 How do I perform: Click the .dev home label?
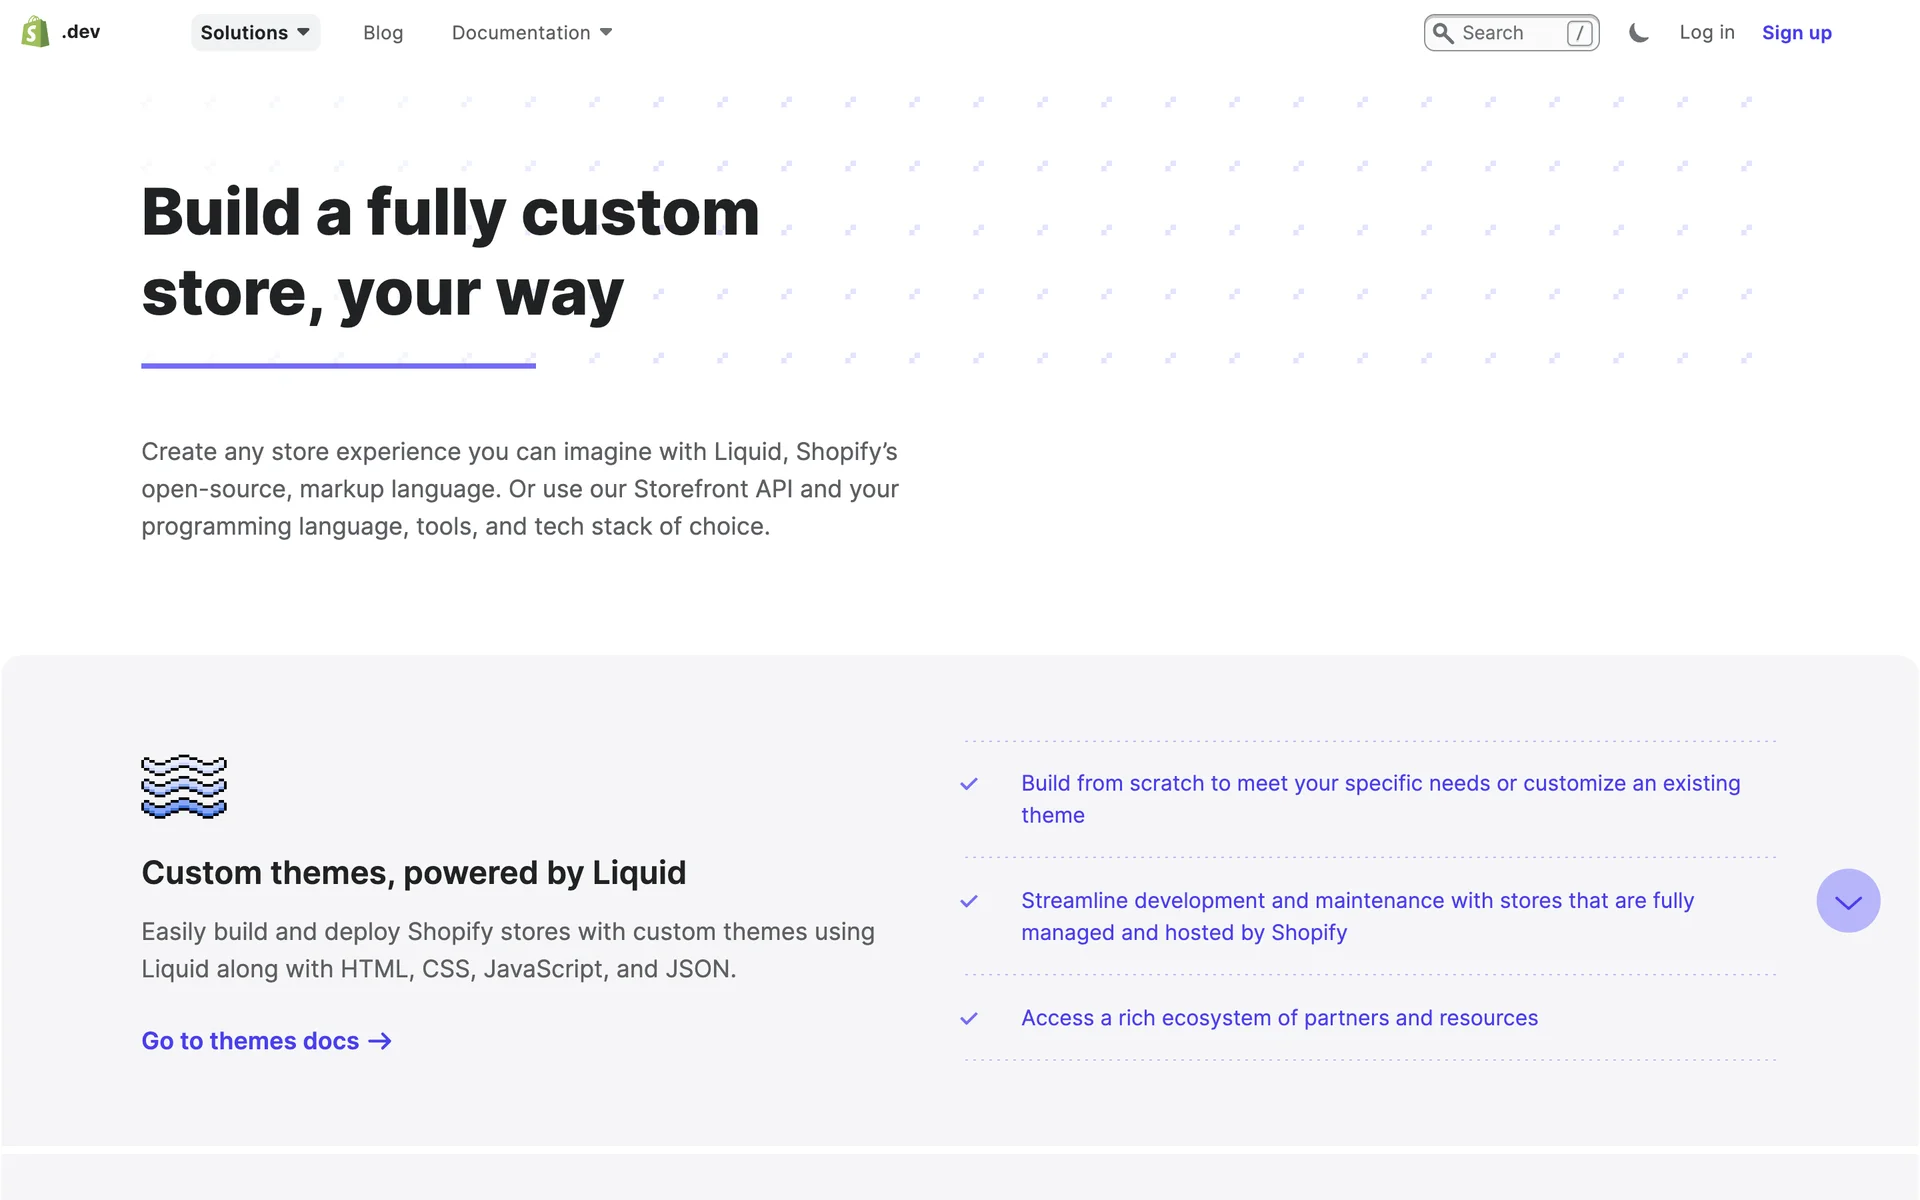tap(81, 32)
